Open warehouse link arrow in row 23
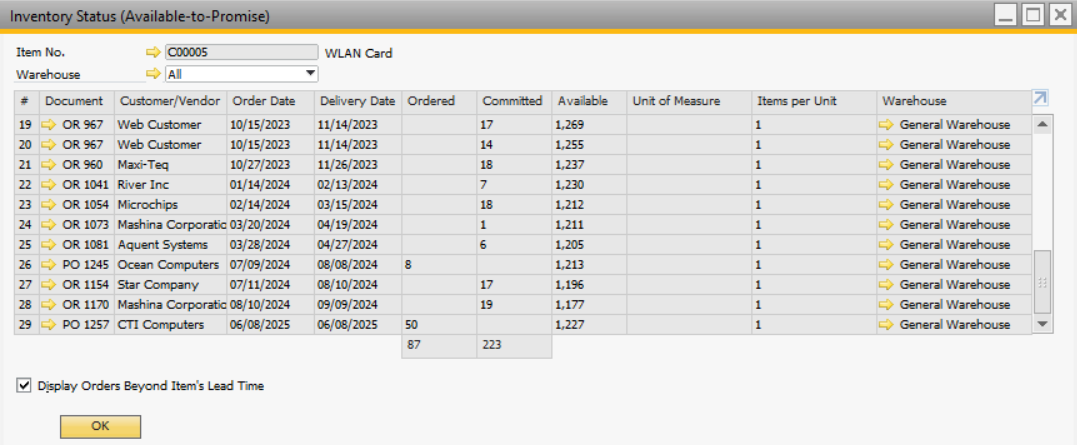This screenshot has height=445, width=1077. 887,205
